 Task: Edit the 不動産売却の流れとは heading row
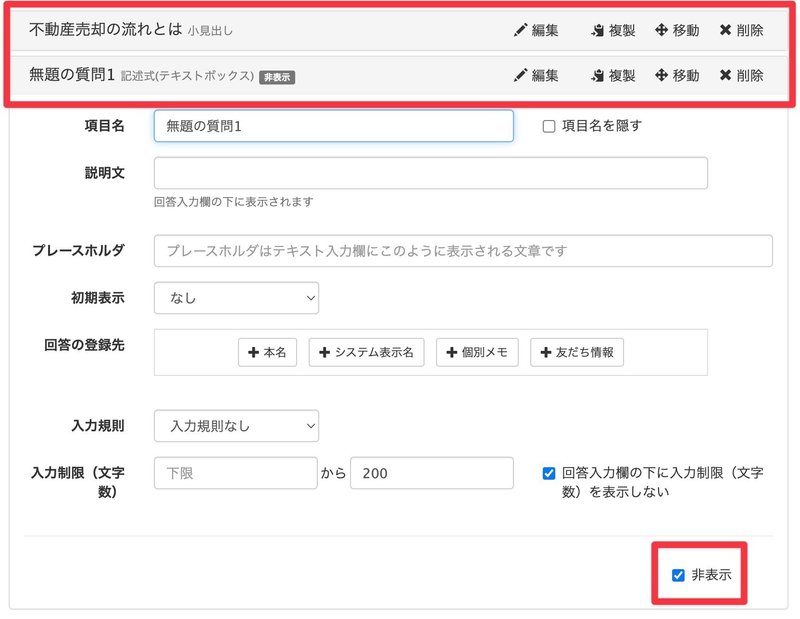tap(536, 30)
